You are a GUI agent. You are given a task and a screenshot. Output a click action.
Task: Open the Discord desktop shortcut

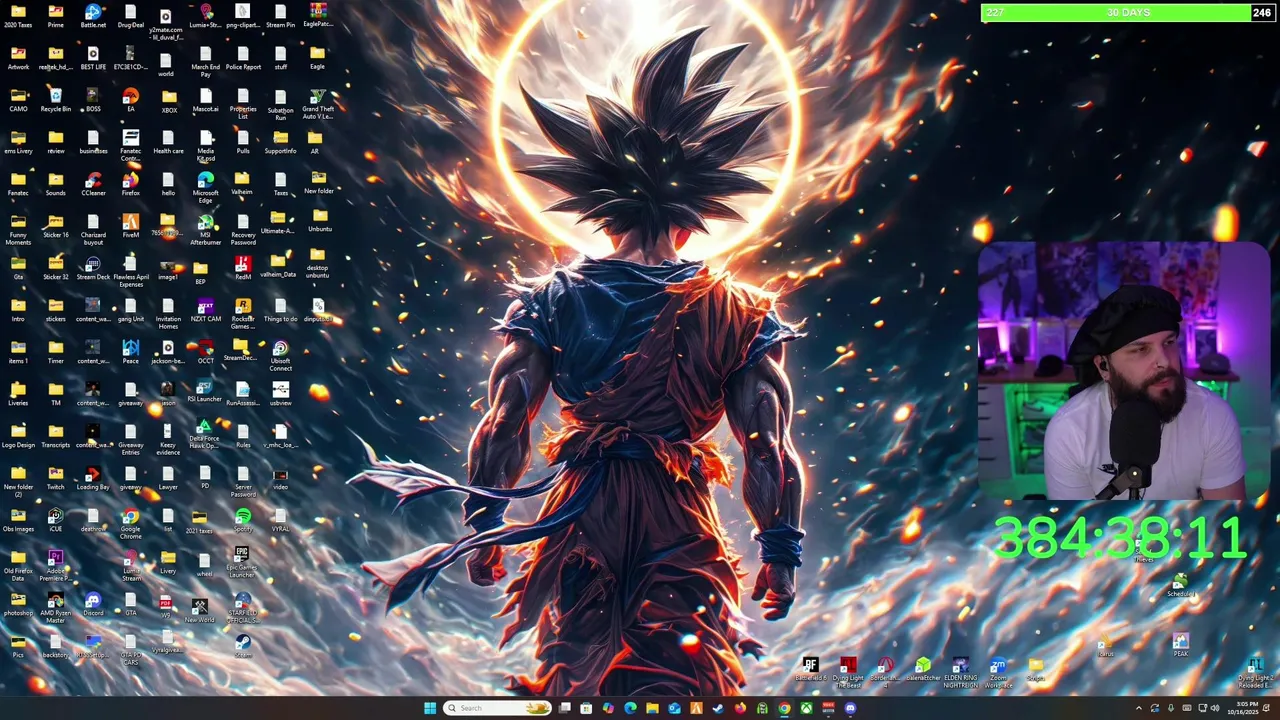point(93,604)
